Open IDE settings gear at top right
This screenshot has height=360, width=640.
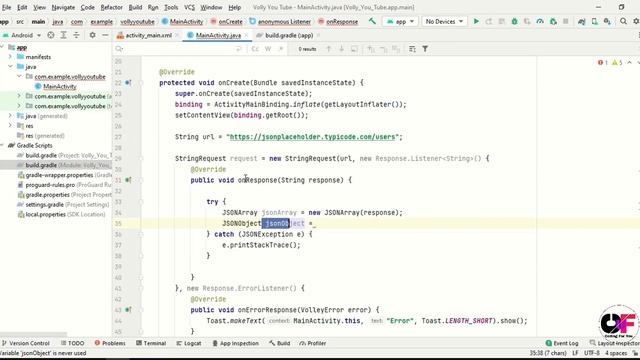pyautogui.click(x=636, y=21)
